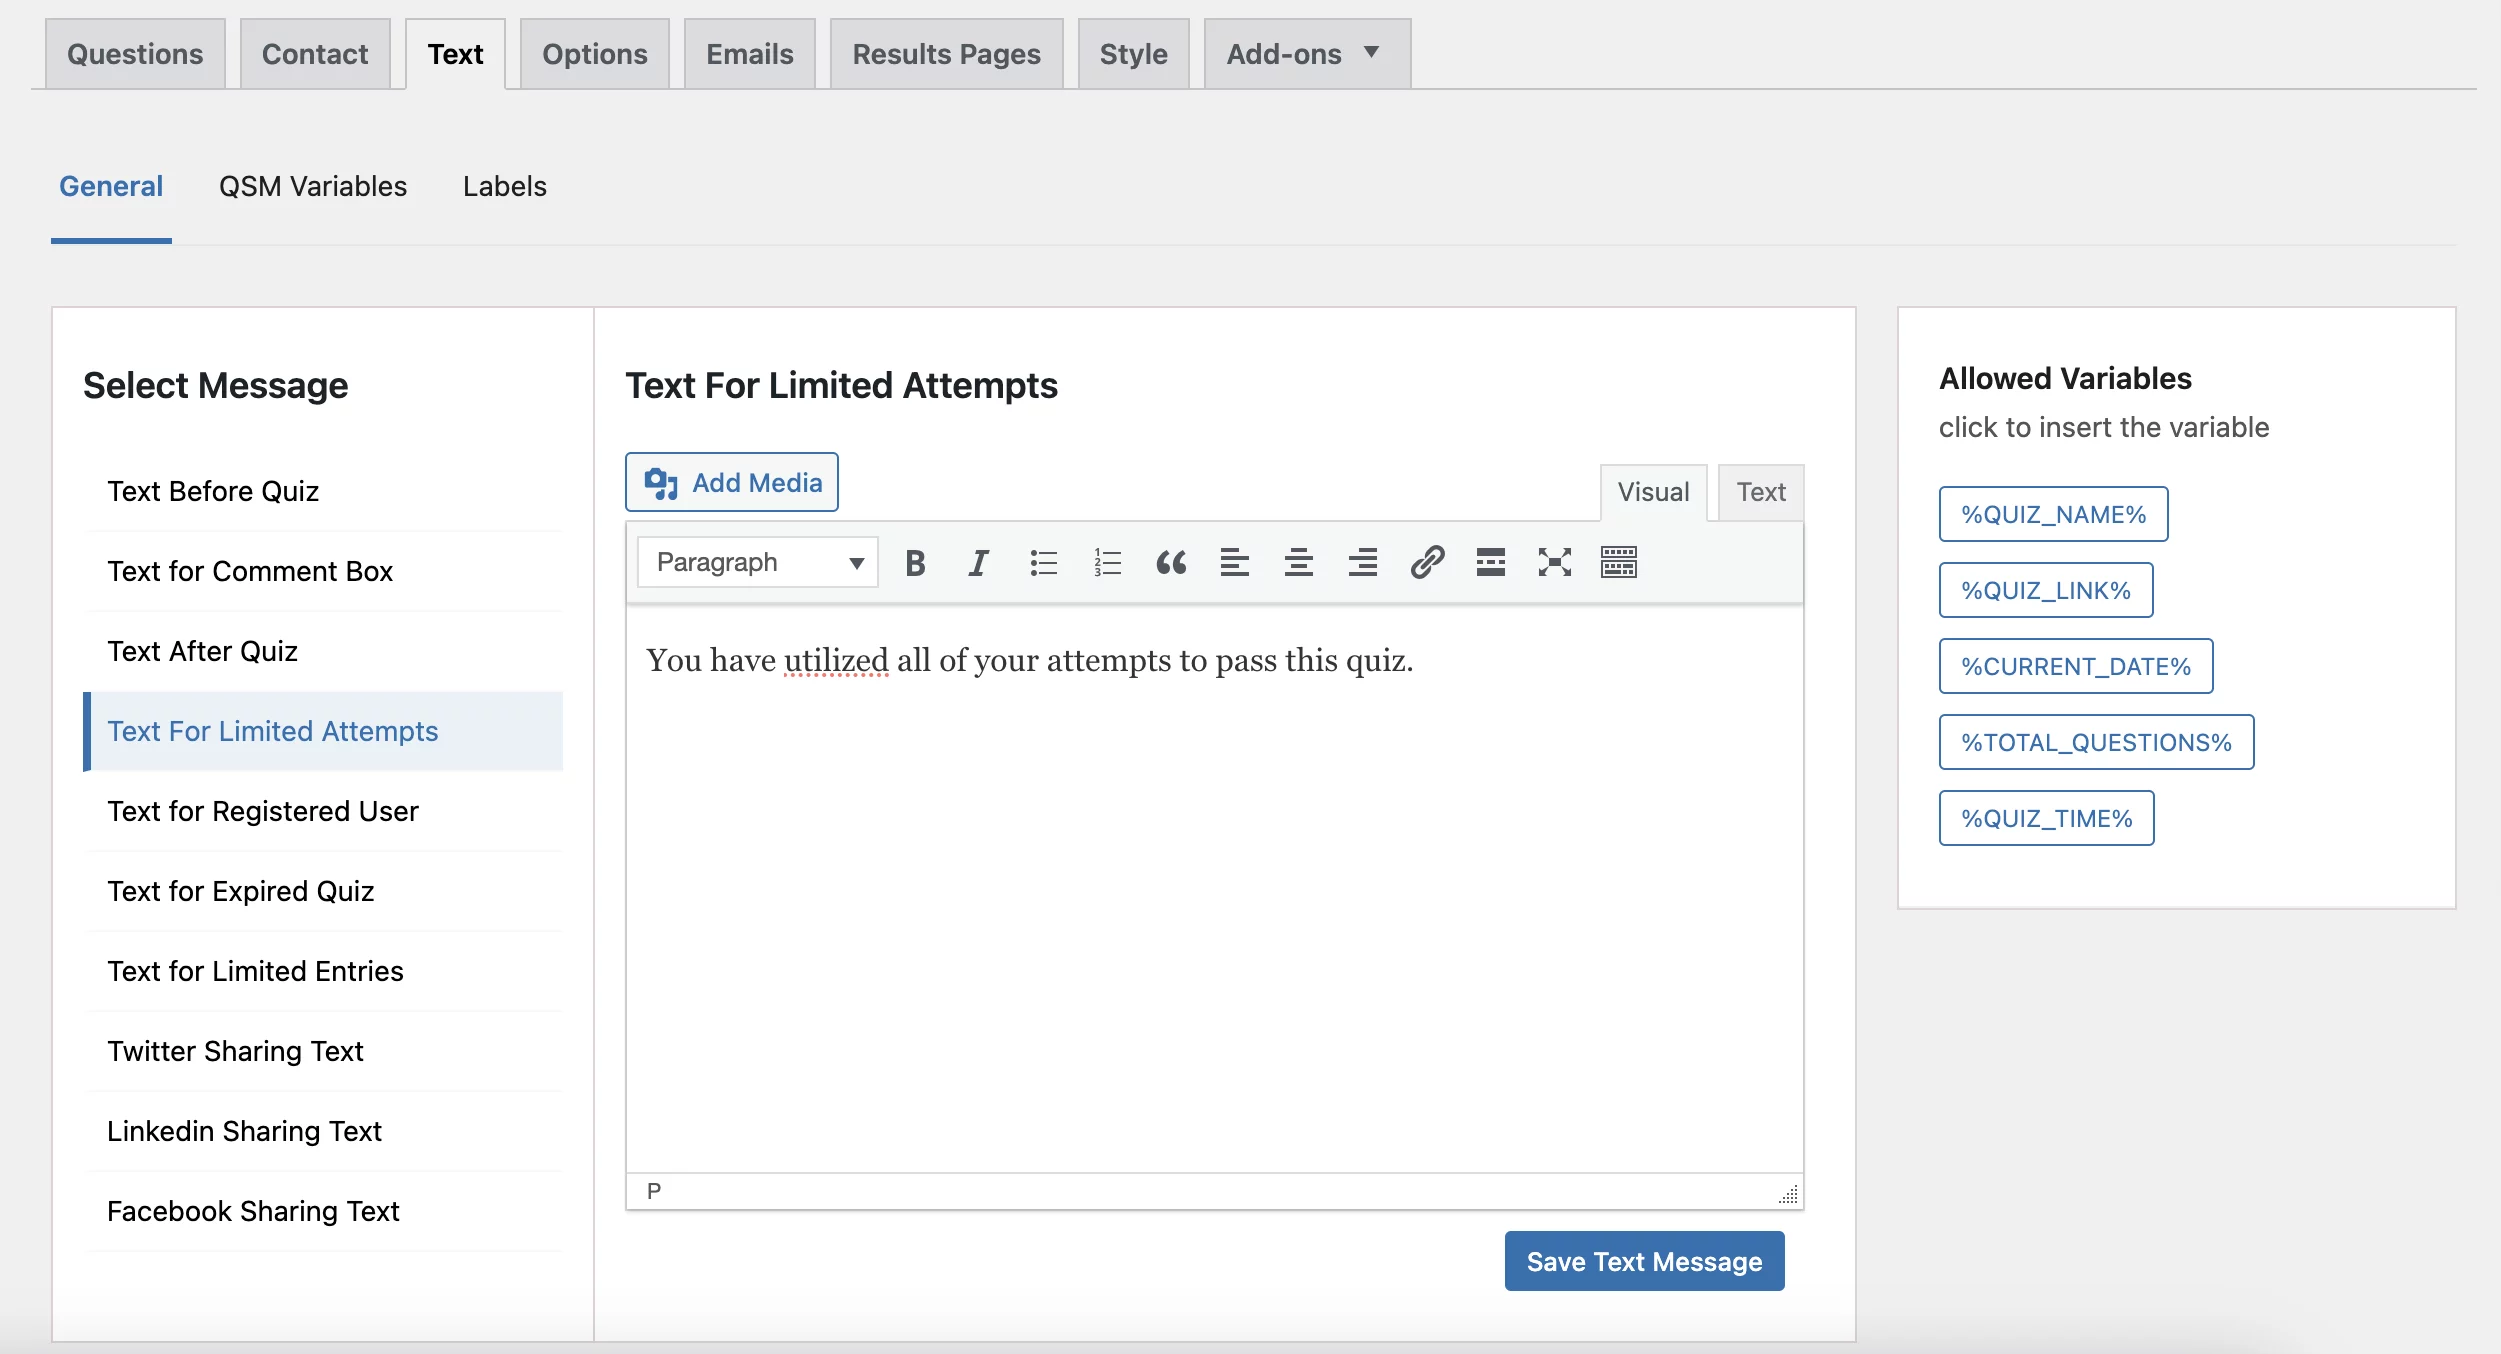Expand the Add-ons dropdown
Viewport: 2501px width, 1354px height.
1304,53
